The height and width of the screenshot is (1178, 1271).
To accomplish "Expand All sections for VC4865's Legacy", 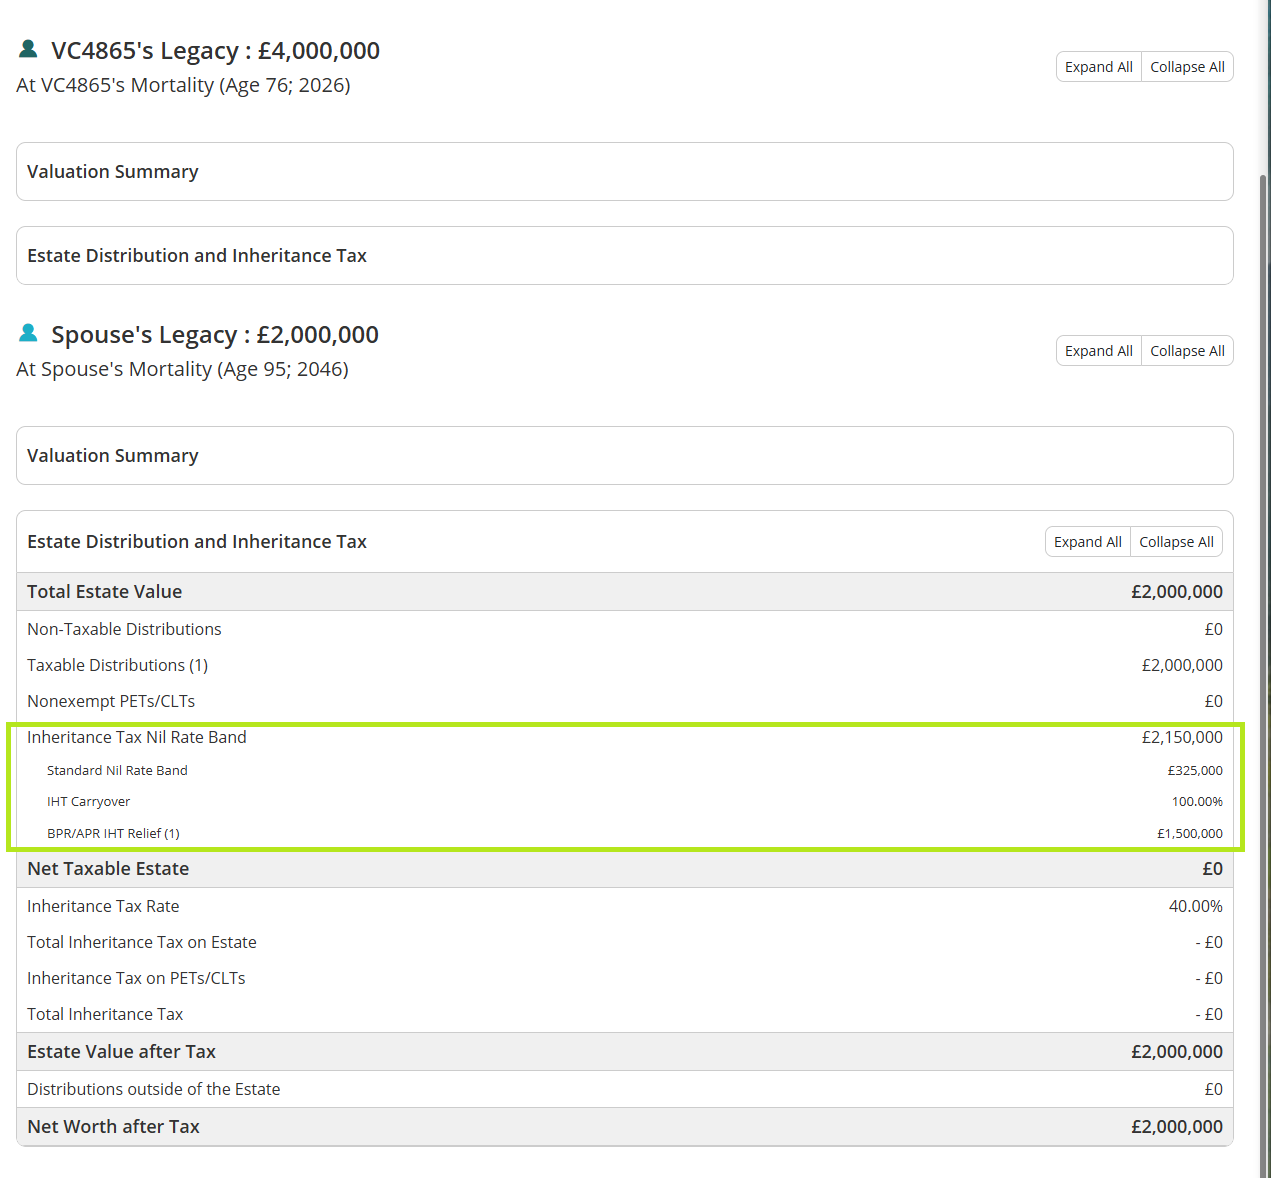I will pos(1098,67).
